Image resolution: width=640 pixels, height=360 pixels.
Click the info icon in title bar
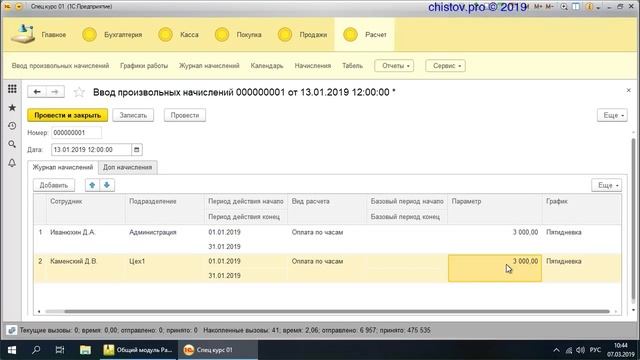[x=589, y=7]
